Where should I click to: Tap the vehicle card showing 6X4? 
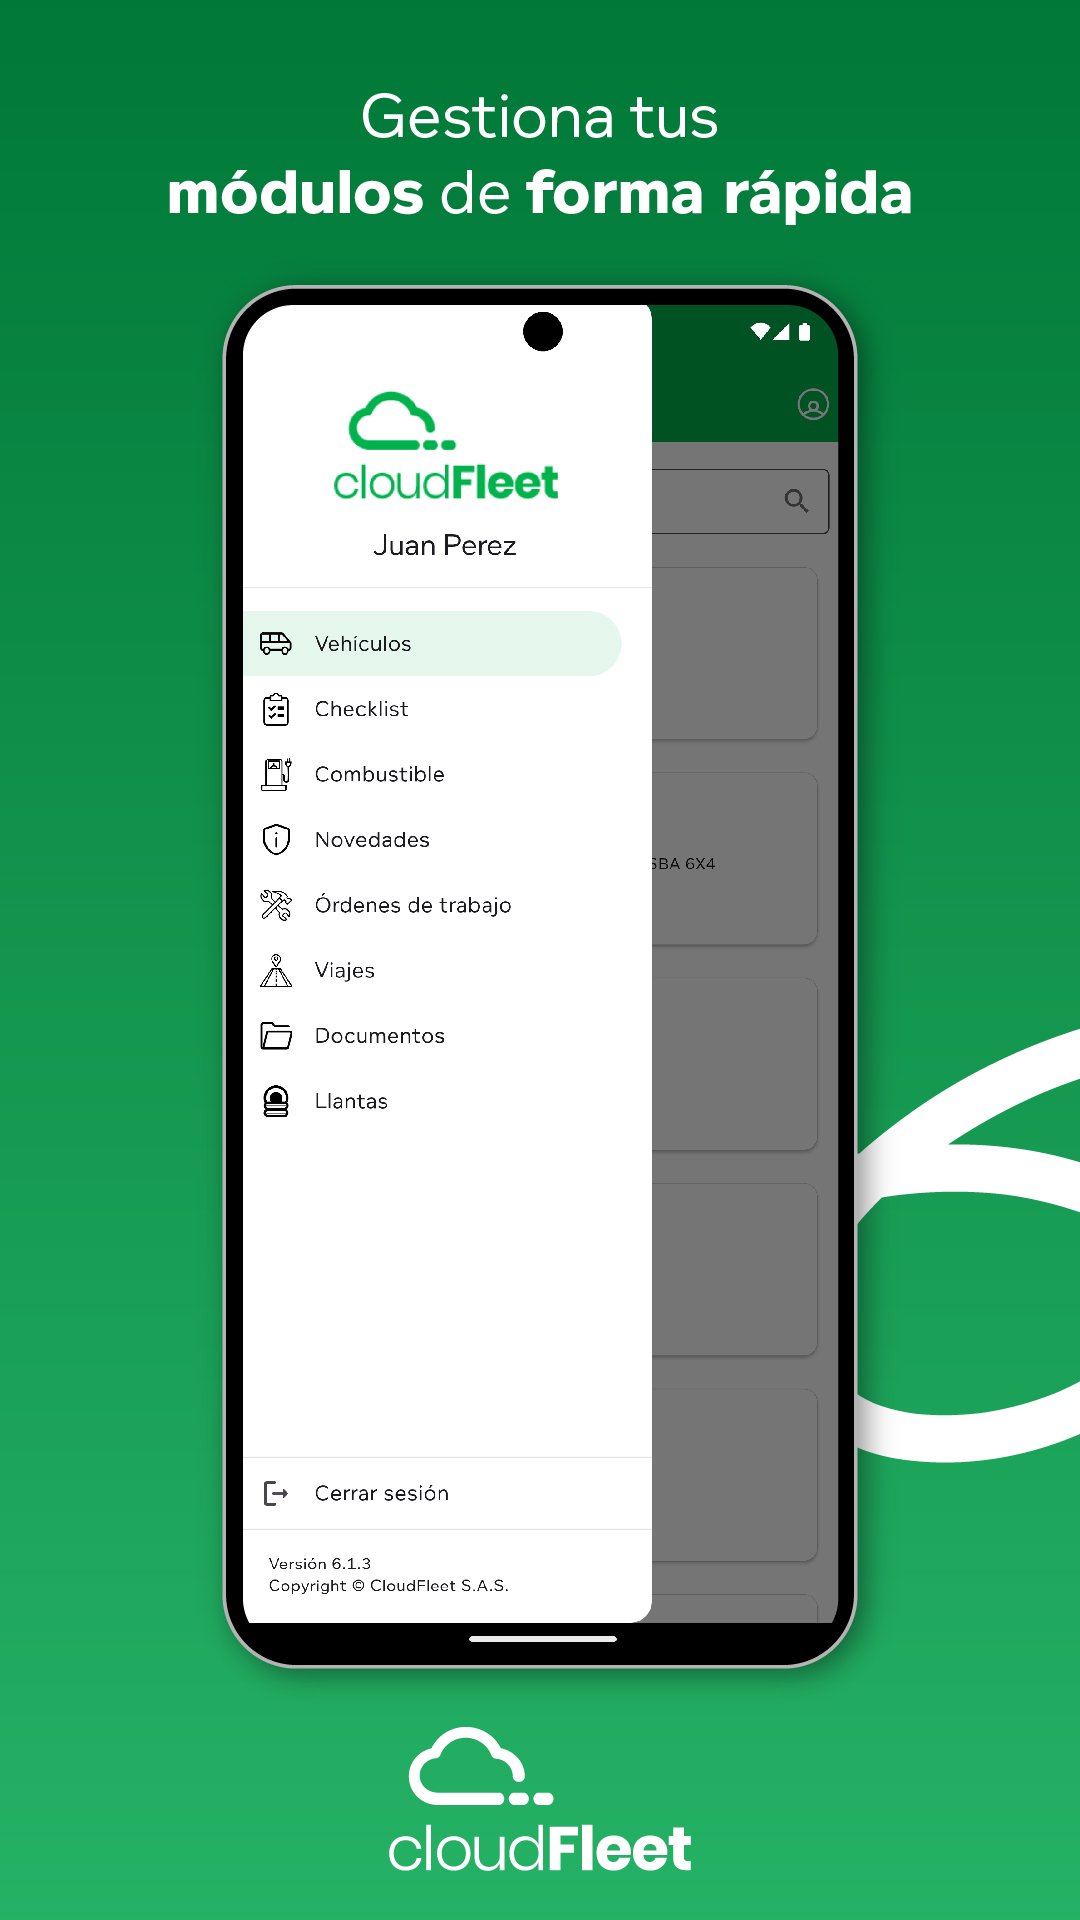[x=733, y=860]
